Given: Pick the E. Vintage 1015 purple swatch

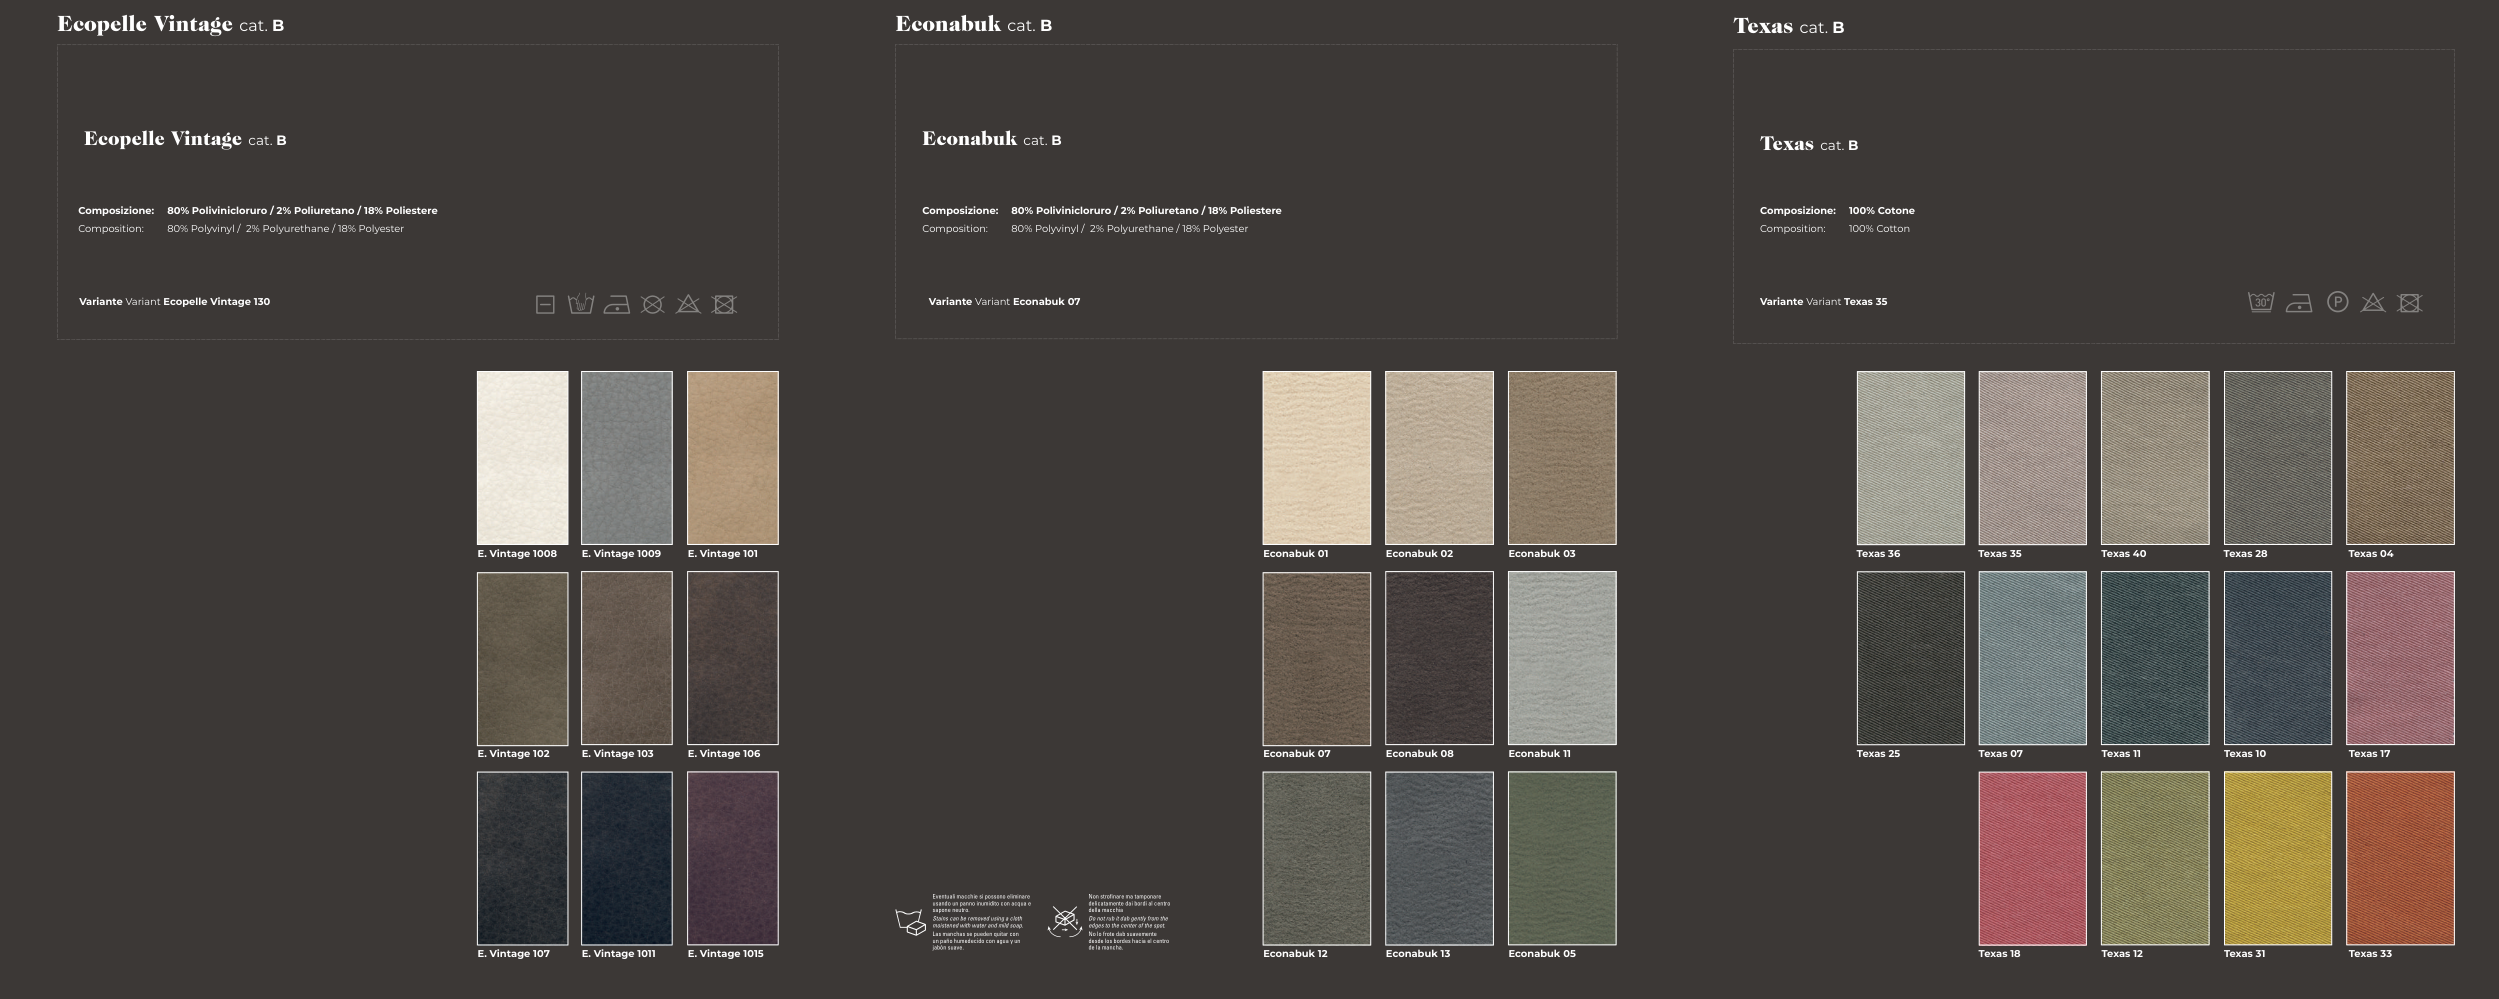Looking at the screenshot, I should [732, 858].
